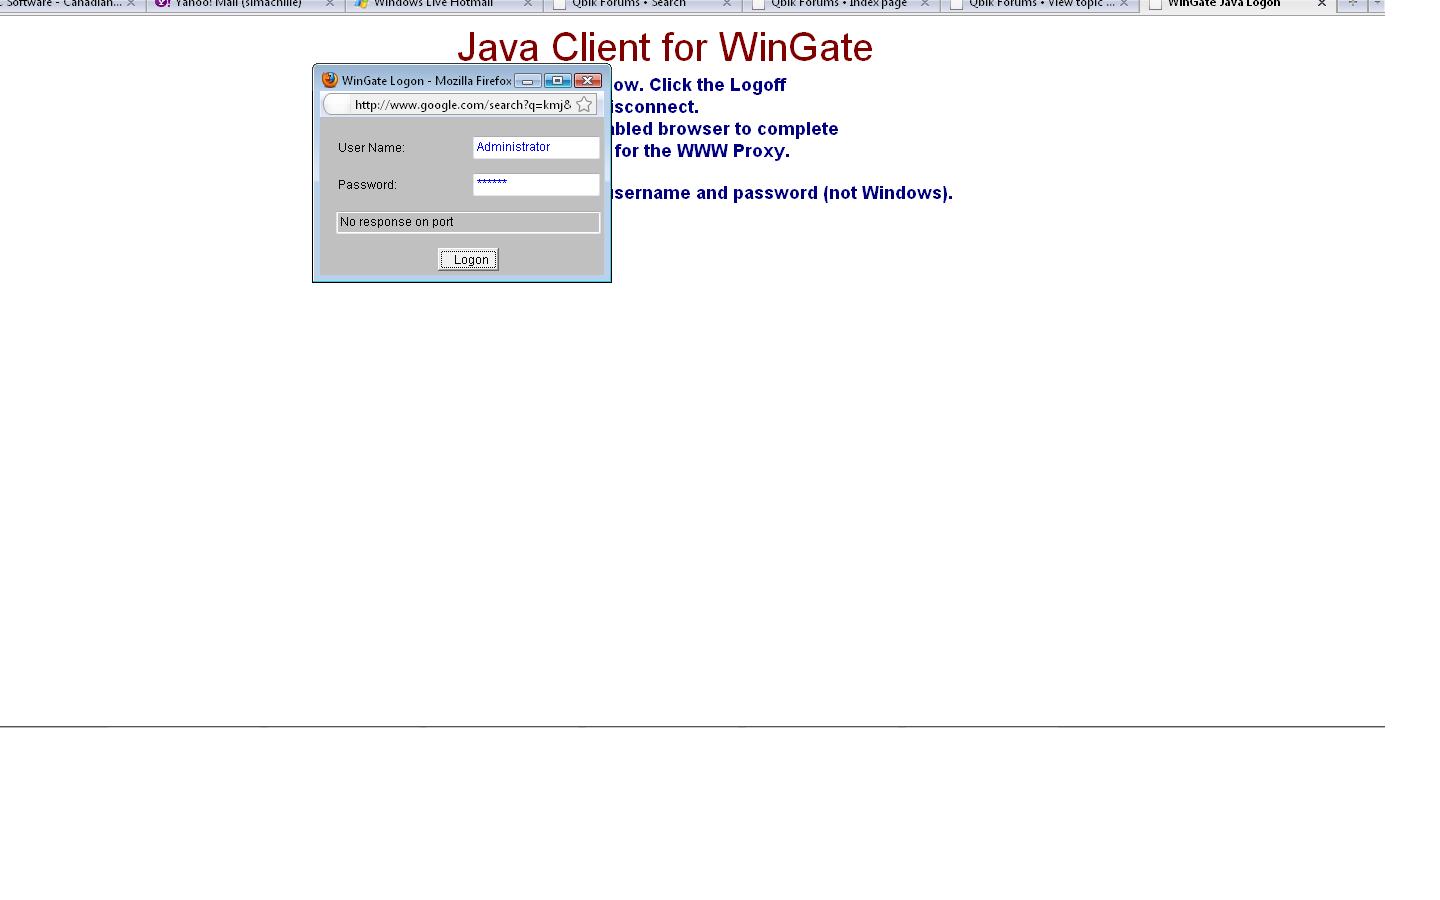Bookmark page with the star icon
Screen dimensions: 1440x900
584,104
